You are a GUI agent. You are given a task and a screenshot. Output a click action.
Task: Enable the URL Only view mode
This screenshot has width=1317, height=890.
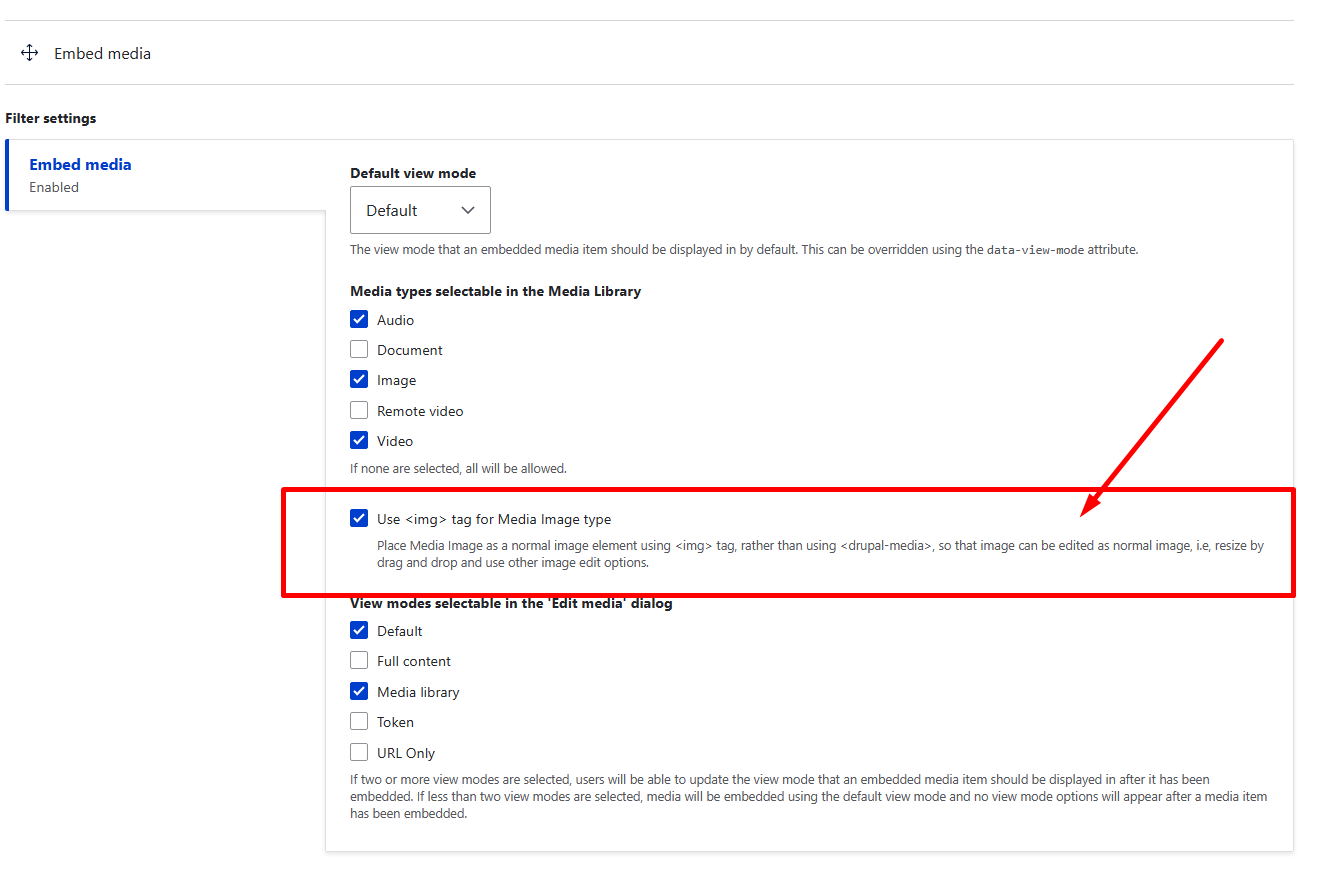click(359, 752)
